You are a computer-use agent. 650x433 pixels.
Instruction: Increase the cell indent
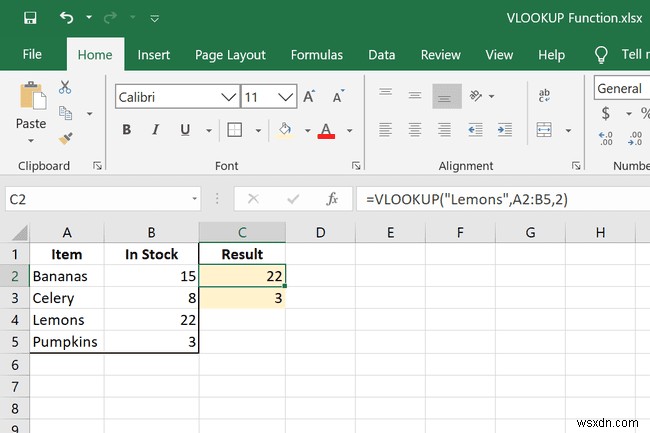pos(504,130)
